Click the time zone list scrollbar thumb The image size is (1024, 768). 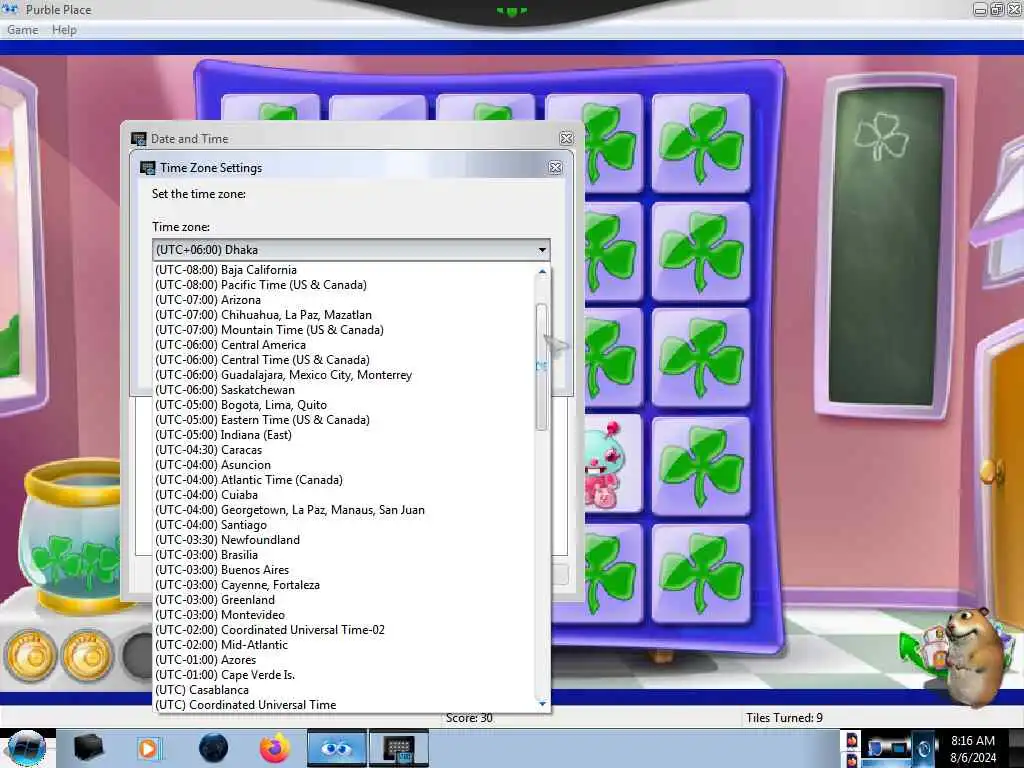pyautogui.click(x=541, y=366)
